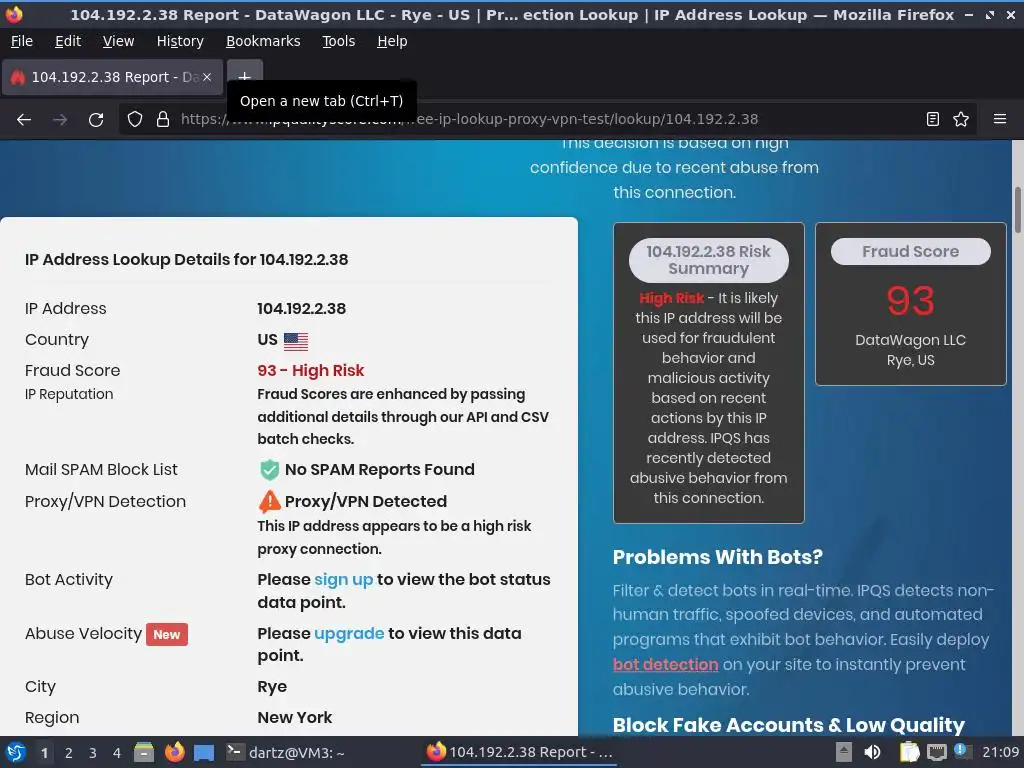Select the 104.192.2.38 Report browser tab
1024x768 pixels.
[x=112, y=77]
